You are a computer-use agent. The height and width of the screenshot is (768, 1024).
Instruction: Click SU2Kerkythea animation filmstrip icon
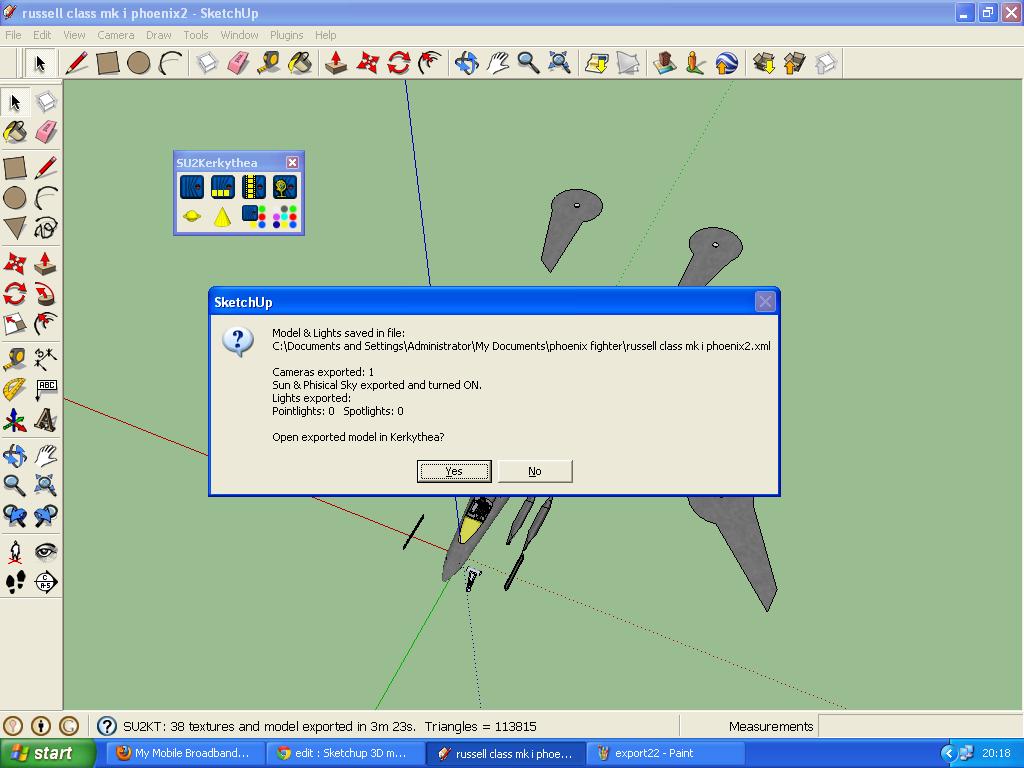click(x=253, y=187)
